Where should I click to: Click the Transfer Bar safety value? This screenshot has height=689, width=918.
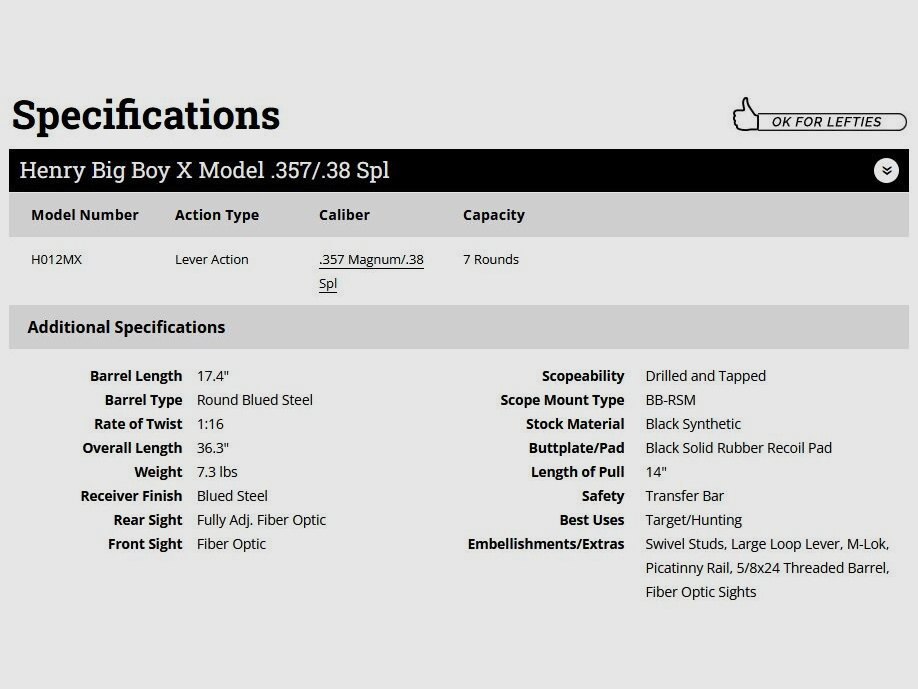coord(685,496)
